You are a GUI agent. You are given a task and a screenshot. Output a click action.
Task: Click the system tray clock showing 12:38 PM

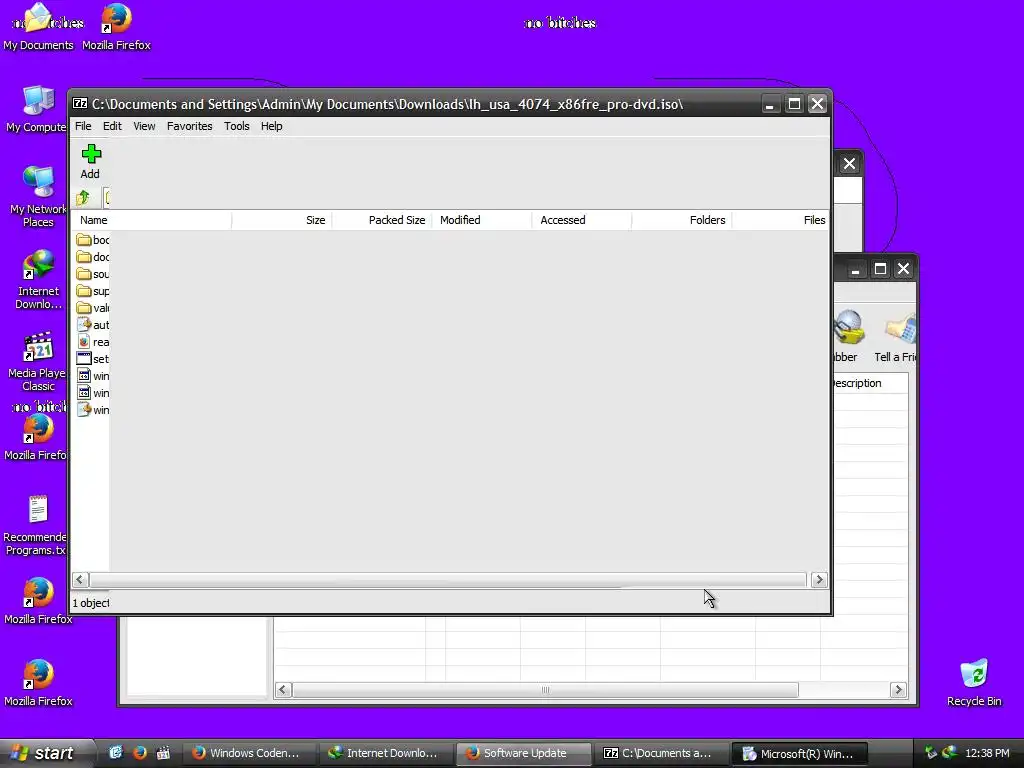click(987, 753)
